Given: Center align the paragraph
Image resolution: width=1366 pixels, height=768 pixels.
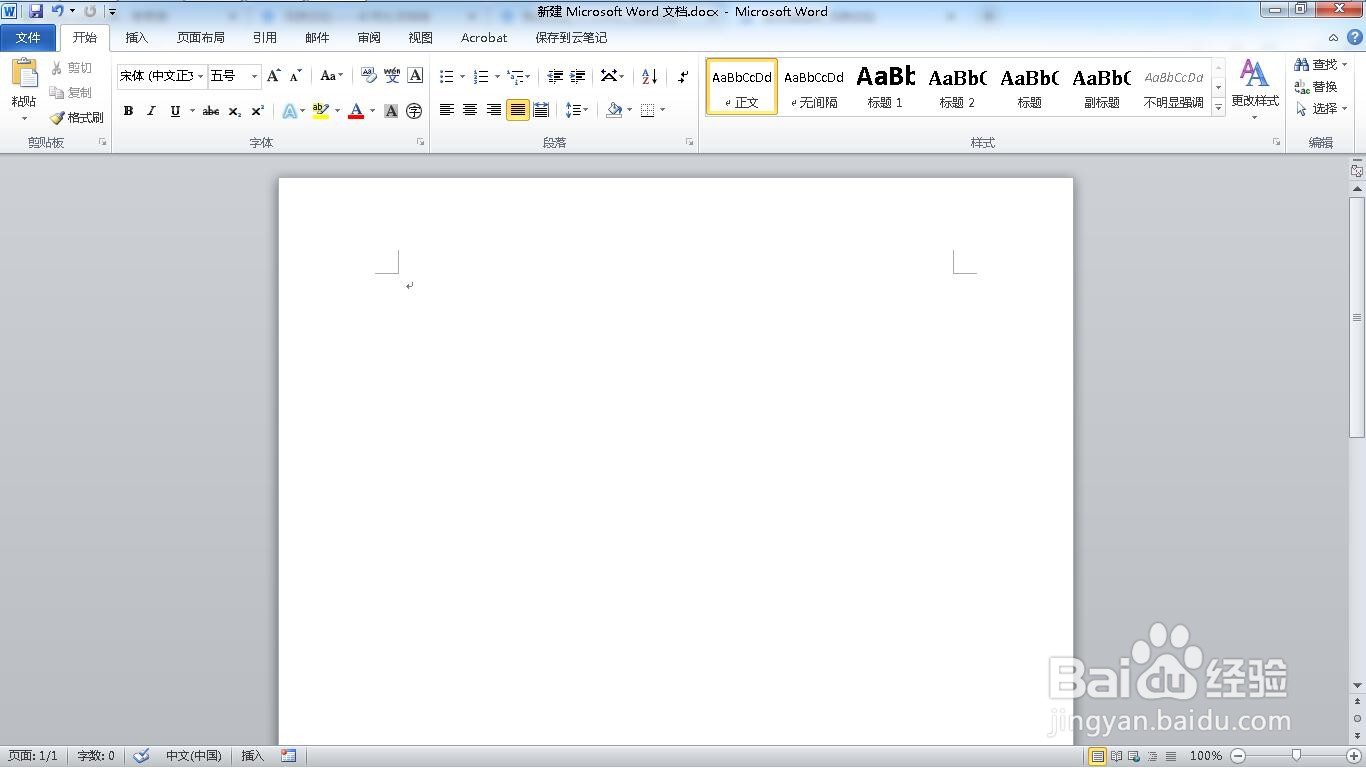Looking at the screenshot, I should click(x=470, y=110).
